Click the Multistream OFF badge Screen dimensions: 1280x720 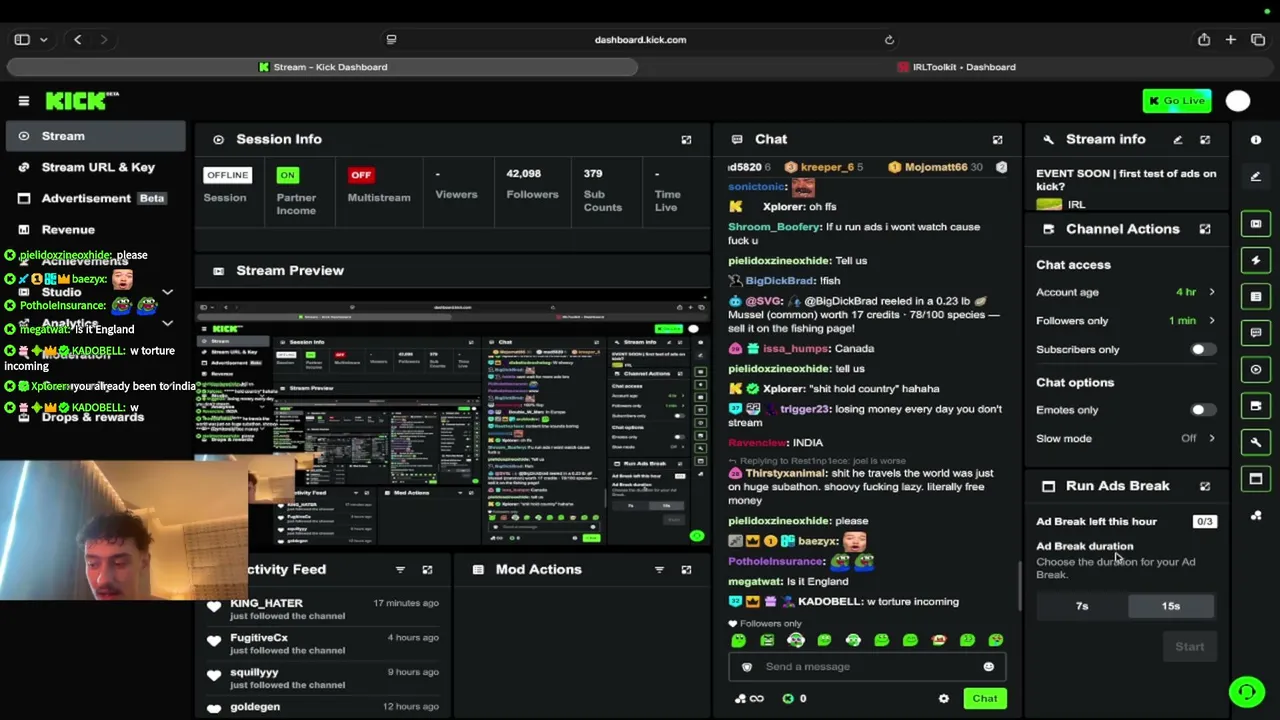[361, 175]
